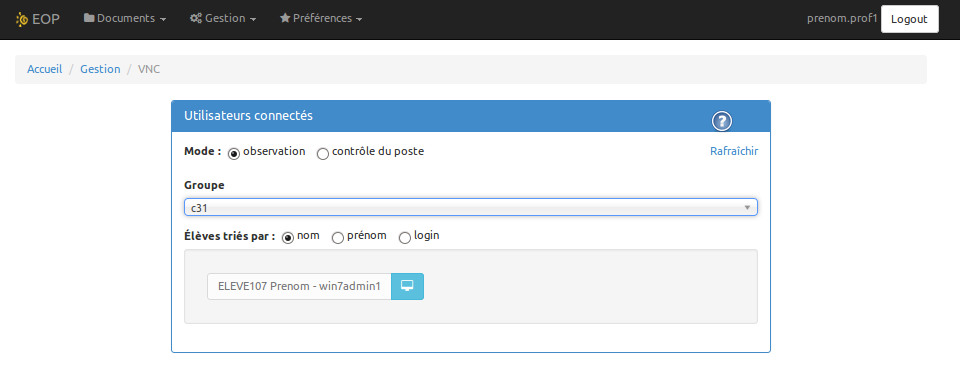Viewport: 960px width, 383px height.
Task: Select contrôle du poste mode
Action: 323,154
